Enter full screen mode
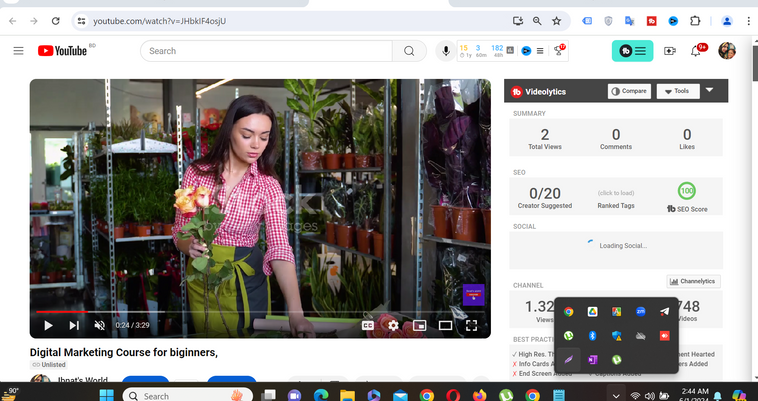Image resolution: width=758 pixels, height=401 pixels. tap(472, 325)
